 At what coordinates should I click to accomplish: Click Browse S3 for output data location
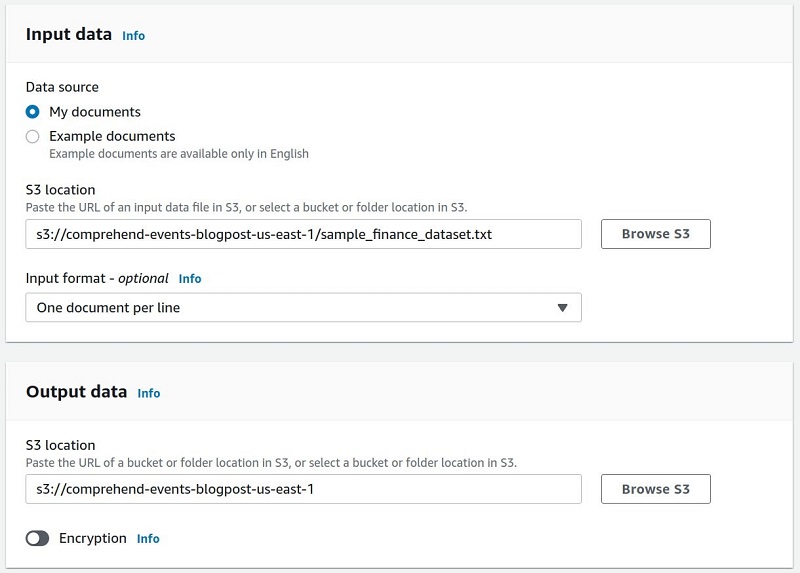(x=656, y=489)
